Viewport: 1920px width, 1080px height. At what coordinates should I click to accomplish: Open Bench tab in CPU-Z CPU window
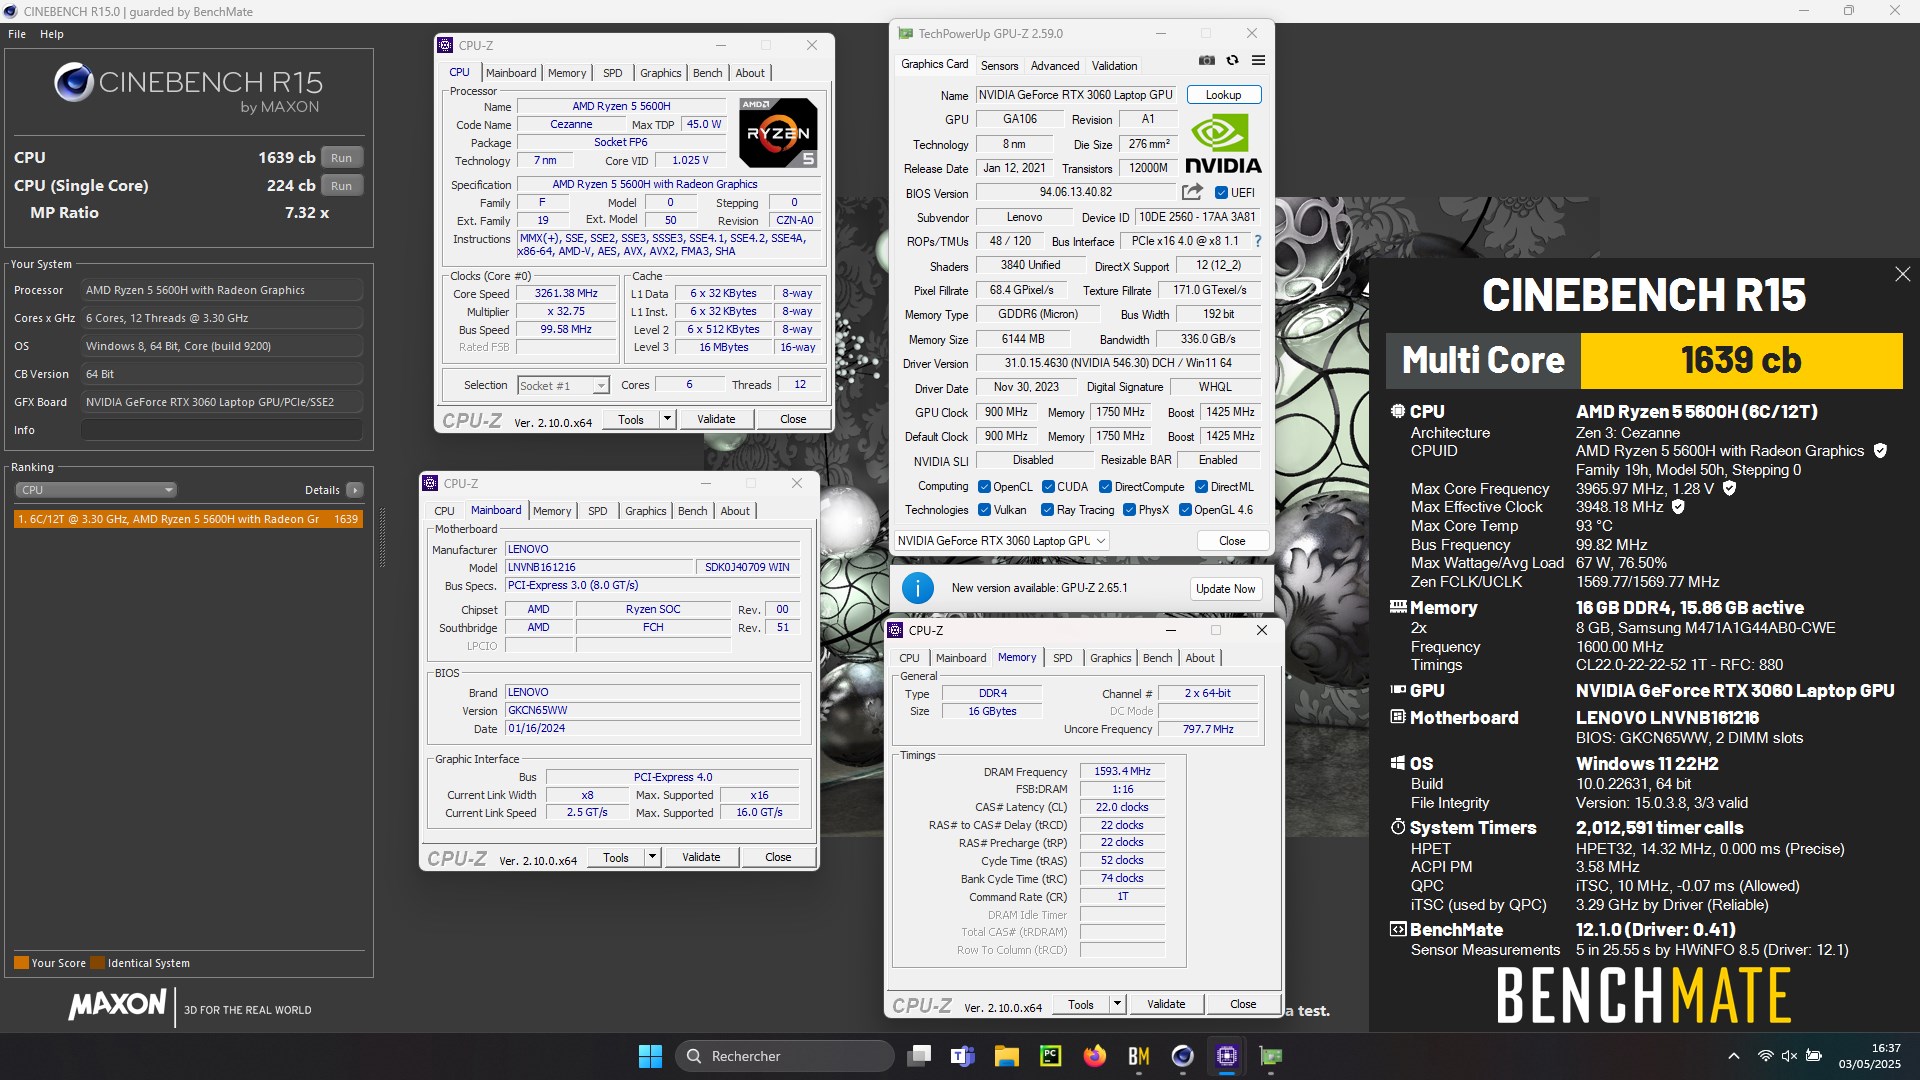tap(707, 73)
